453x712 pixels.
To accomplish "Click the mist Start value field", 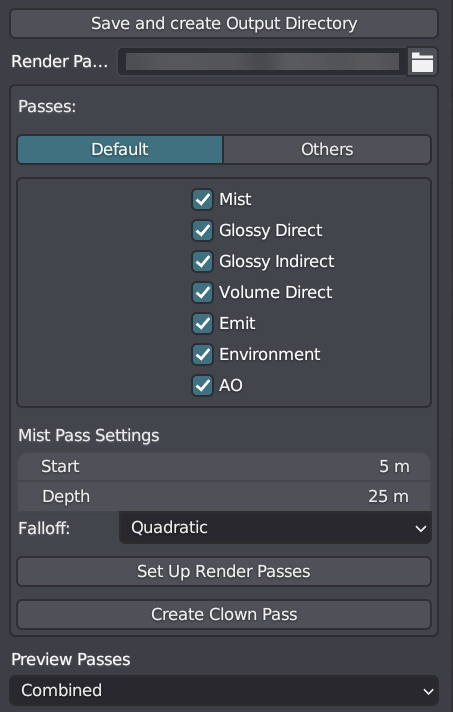I will click(x=224, y=467).
